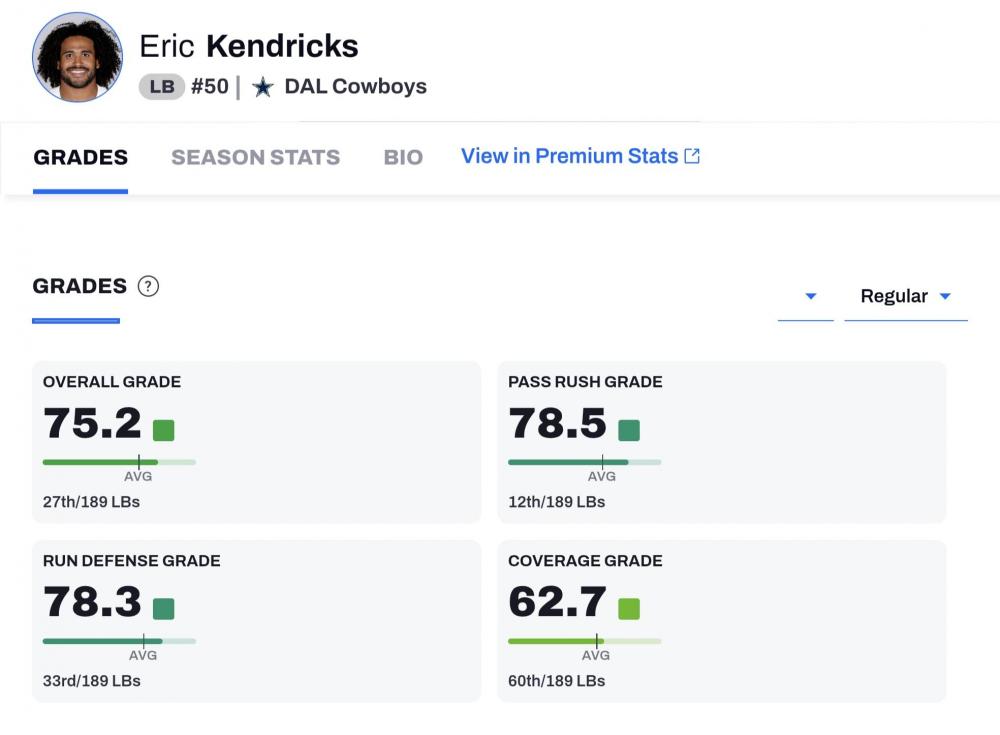Click the Dallas Cowboys star logo

click(263, 87)
